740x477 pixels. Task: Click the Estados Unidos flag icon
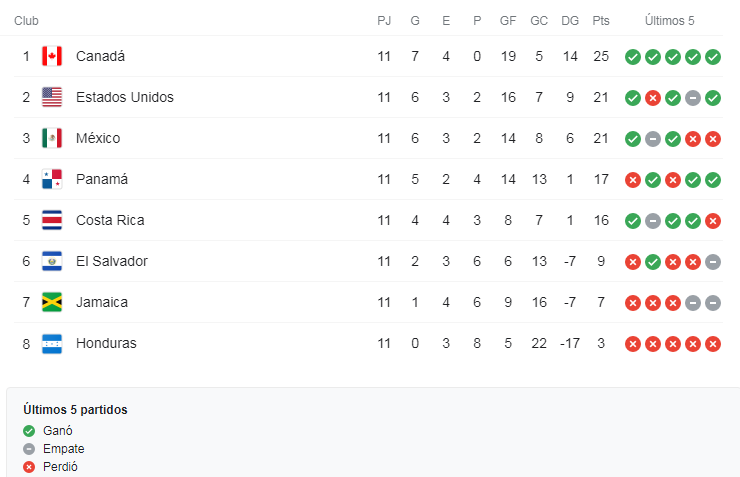pos(52,97)
